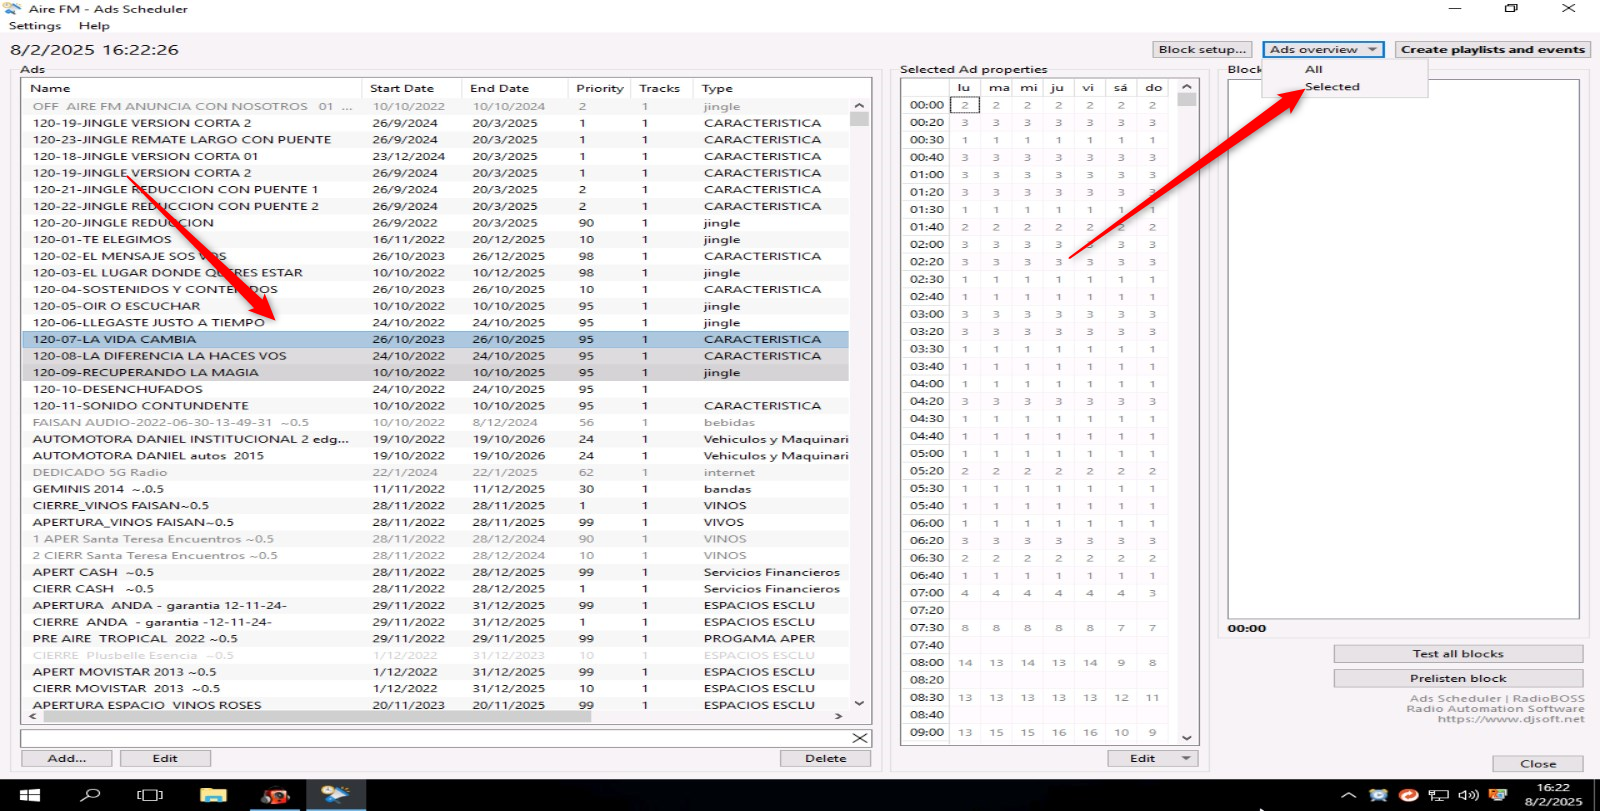The width and height of the screenshot is (1600, 811).
Task: Show hidden system tray icons
Action: pos(1348,796)
